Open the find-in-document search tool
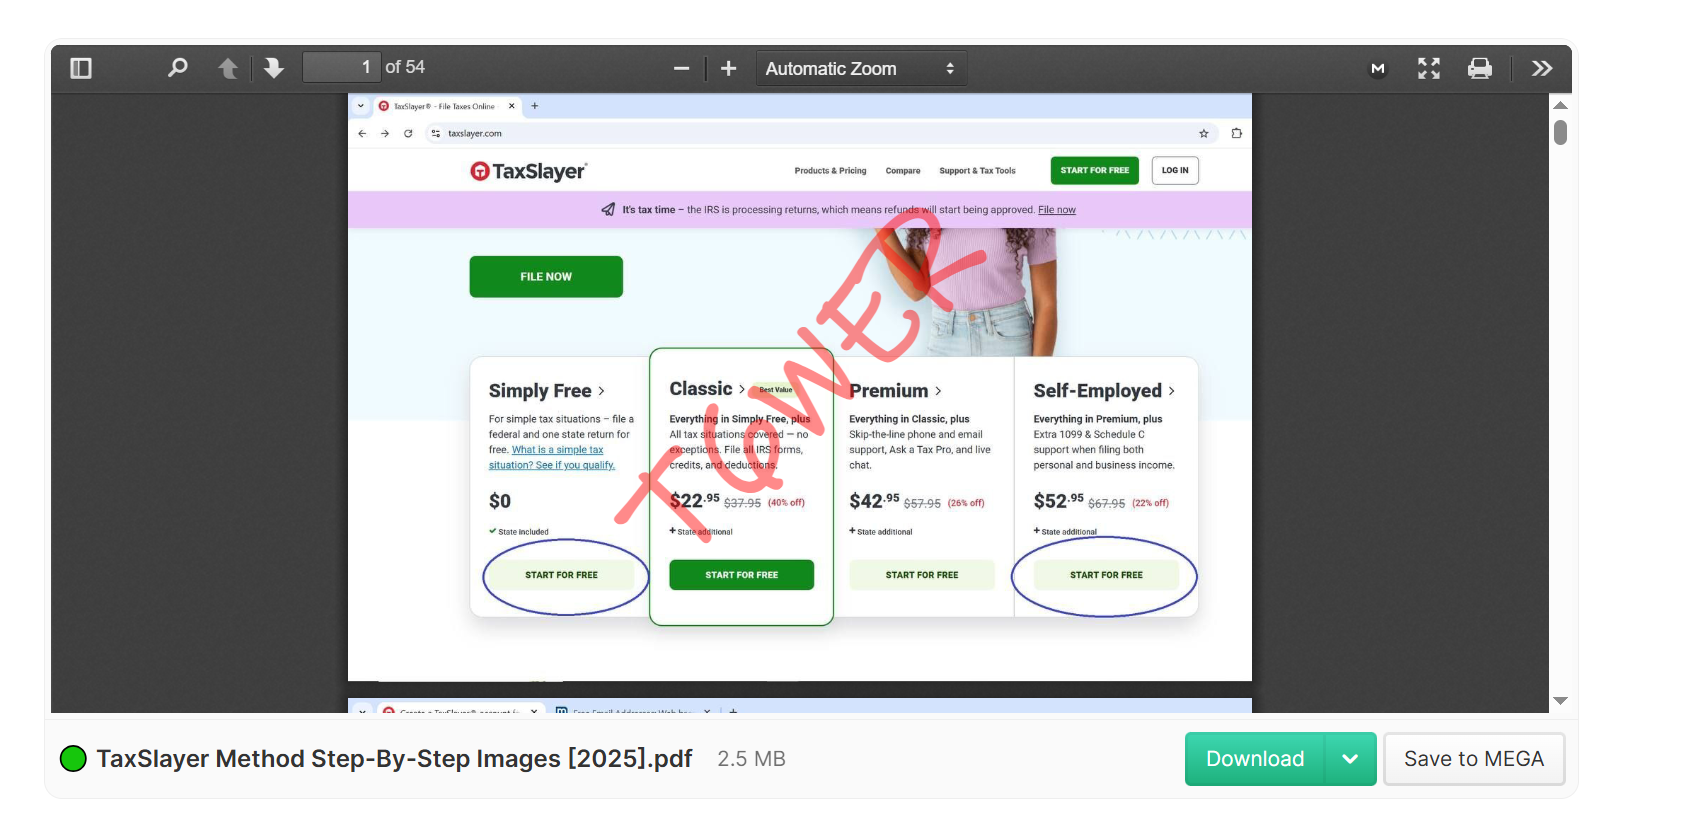 coord(177,68)
